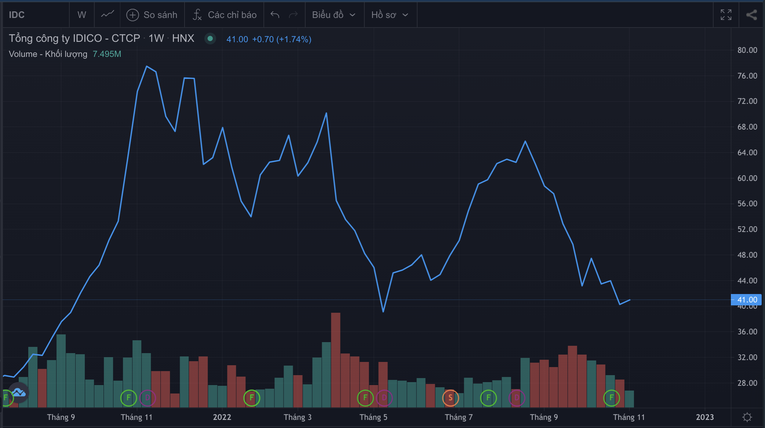Redo the chart action
The image size is (765, 428).
(x=293, y=15)
